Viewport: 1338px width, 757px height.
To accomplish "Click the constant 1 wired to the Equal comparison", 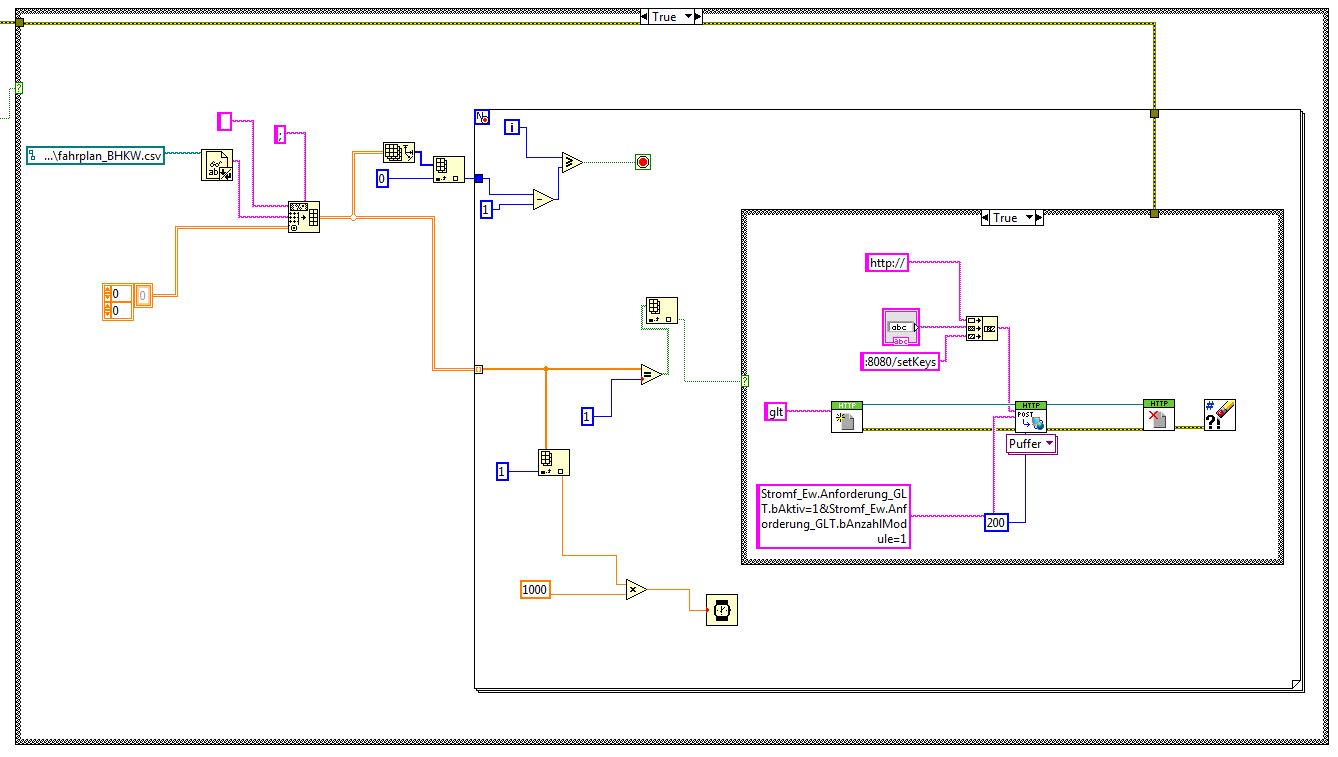I will click(x=589, y=415).
